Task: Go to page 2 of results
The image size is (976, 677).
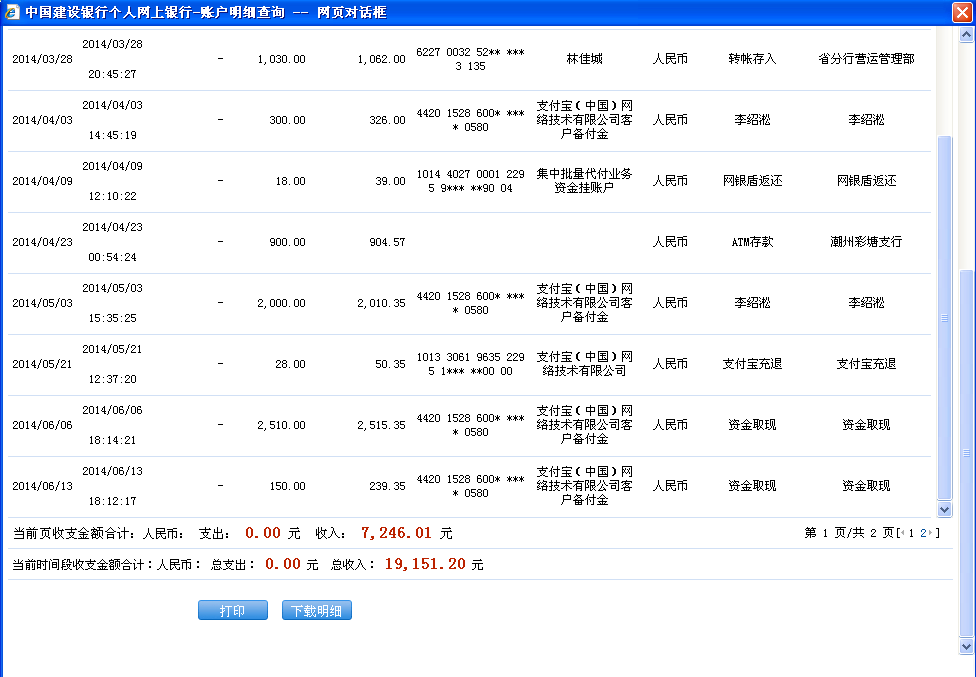Action: pos(924,533)
